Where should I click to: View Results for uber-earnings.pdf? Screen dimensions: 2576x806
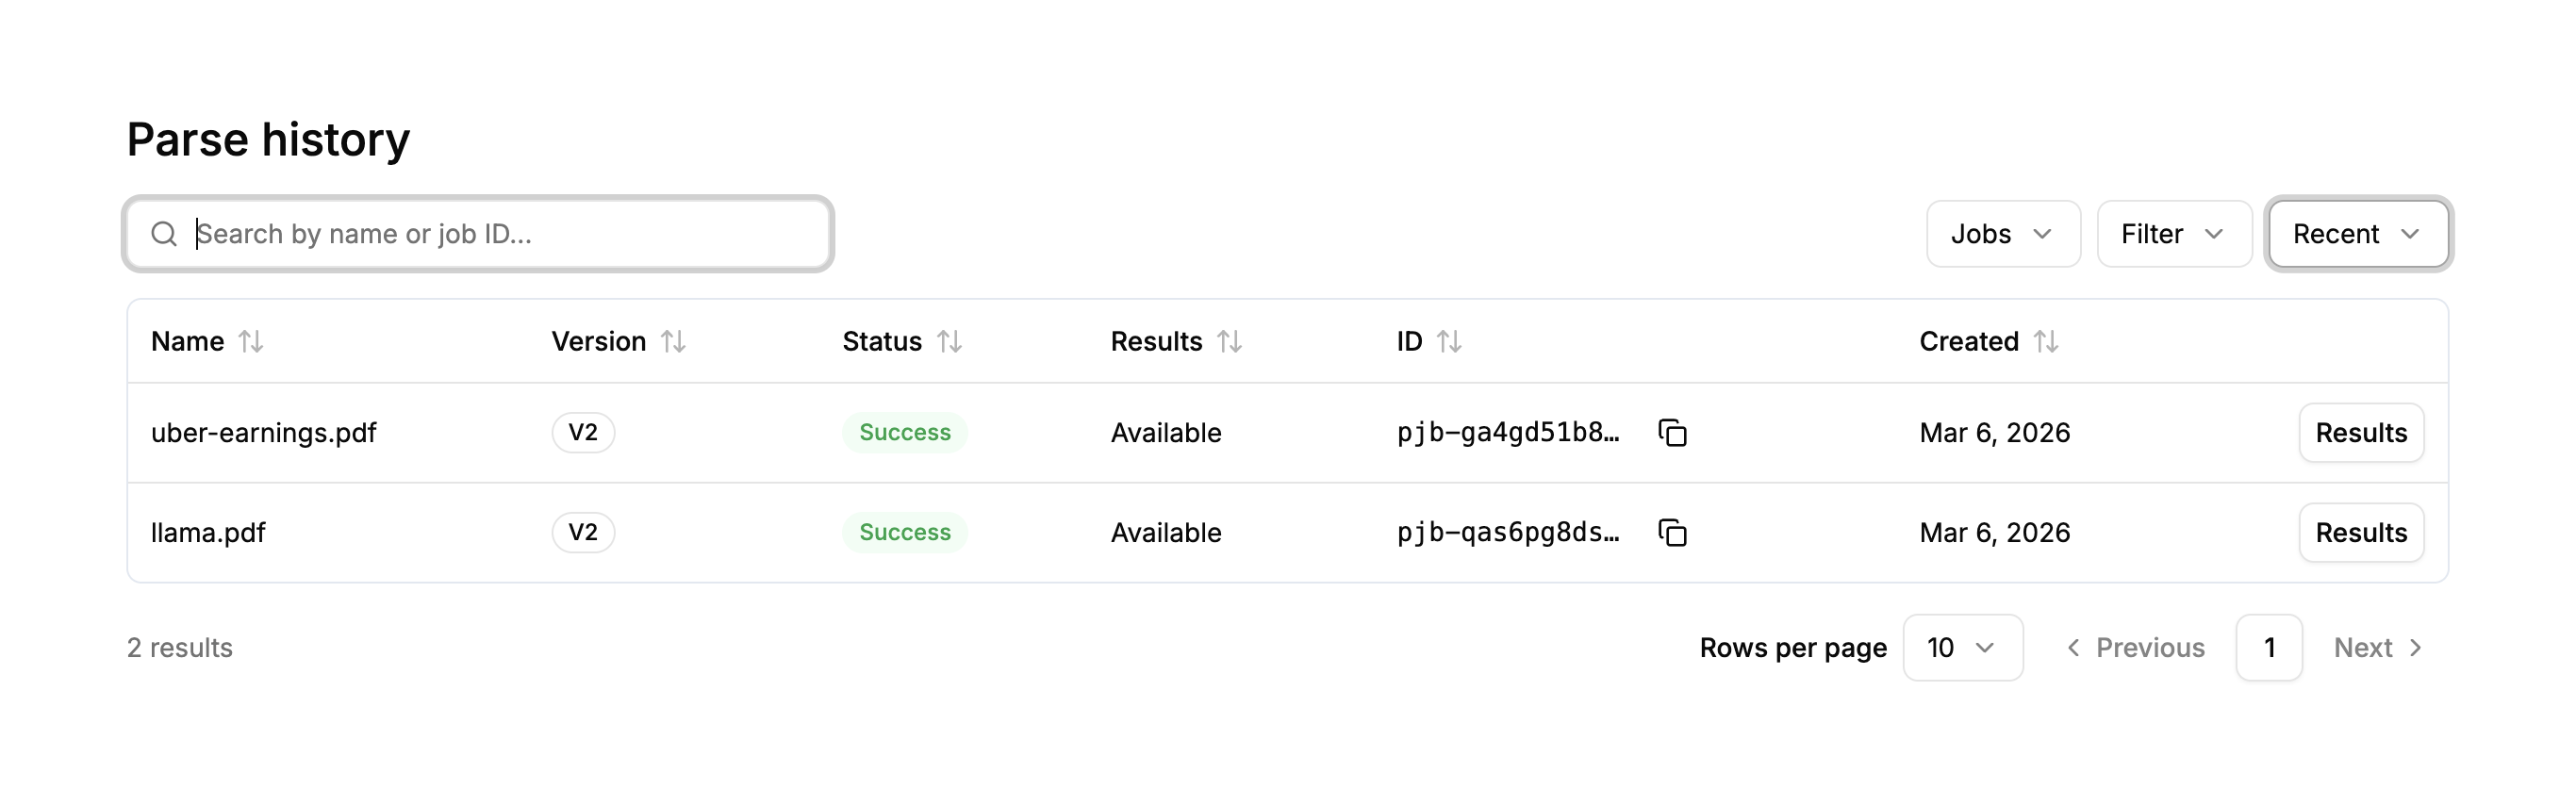pos(2360,433)
